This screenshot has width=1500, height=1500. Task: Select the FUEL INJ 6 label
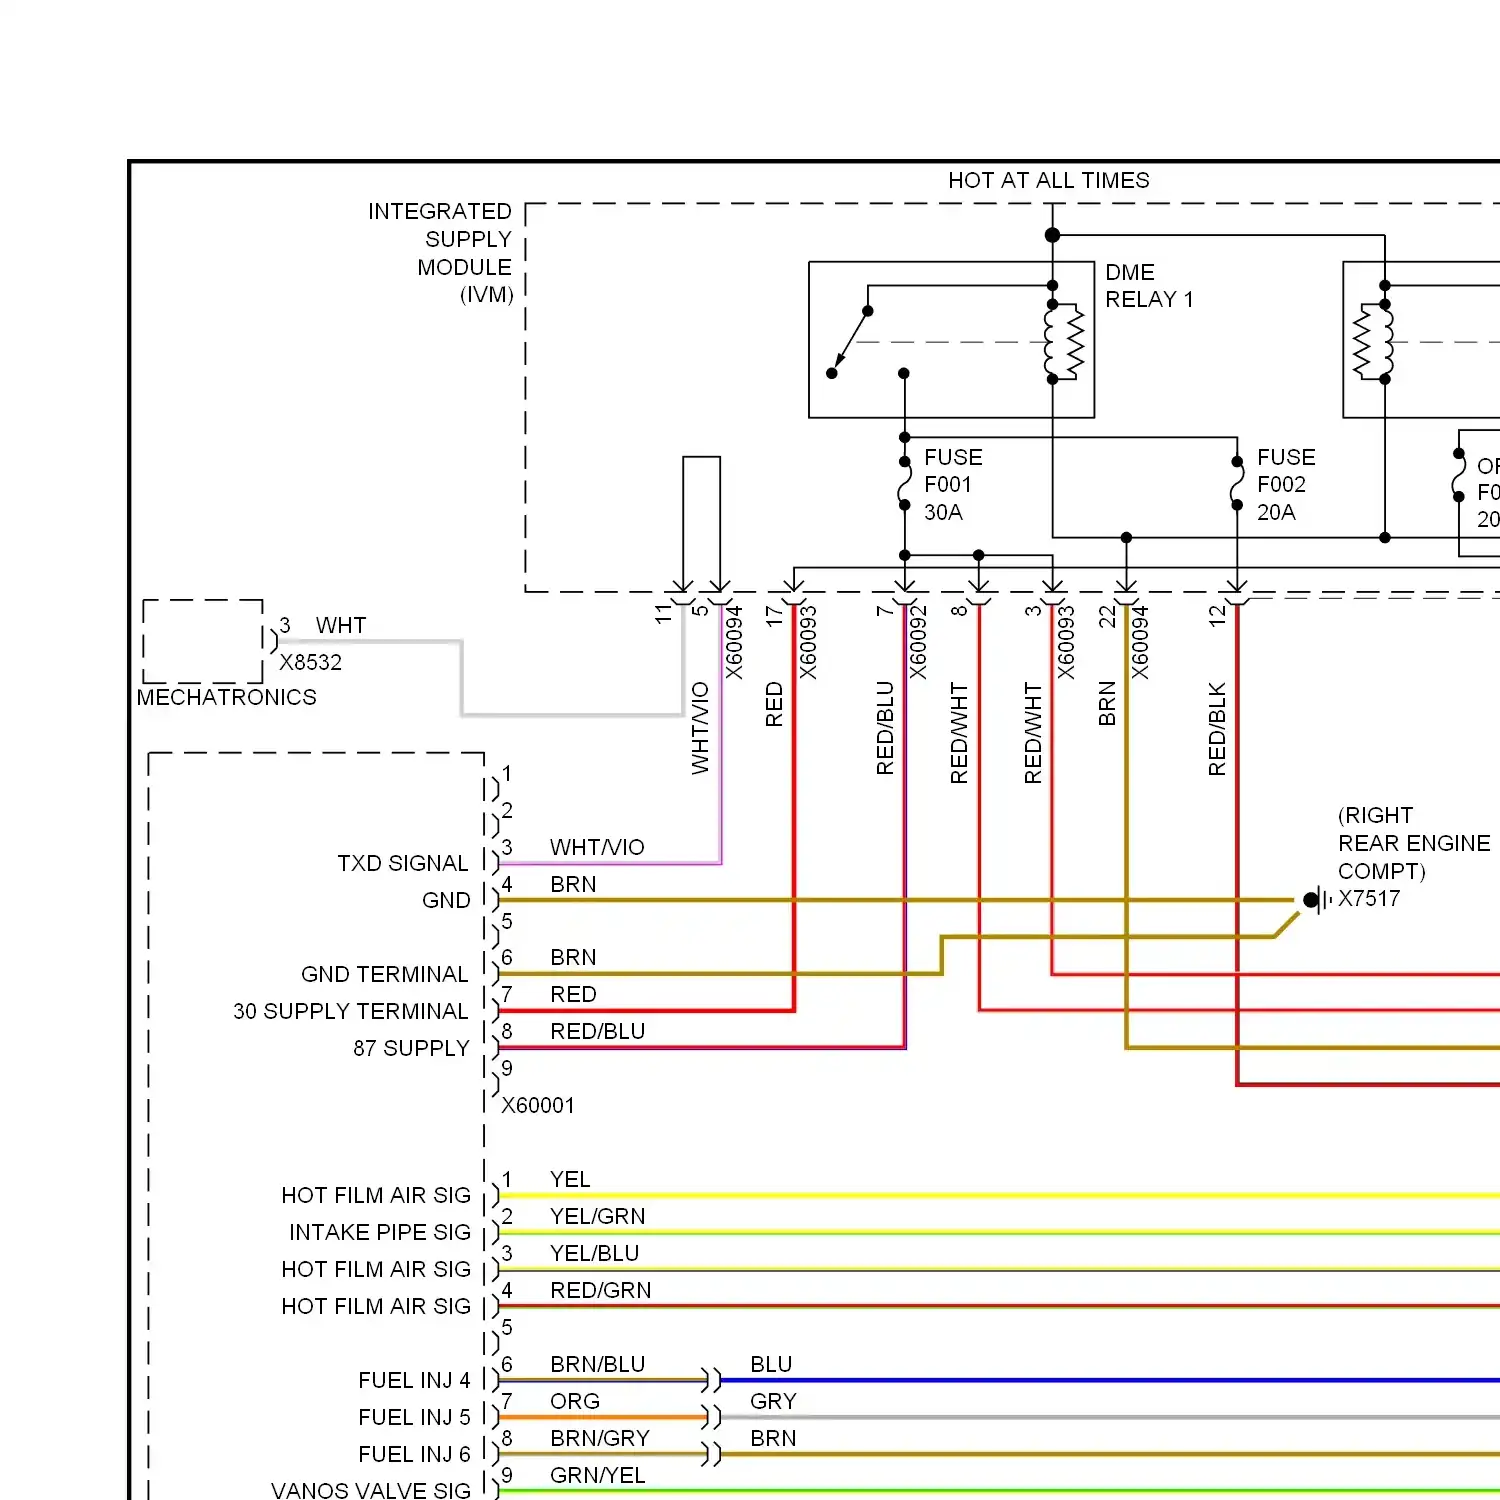click(x=414, y=1454)
